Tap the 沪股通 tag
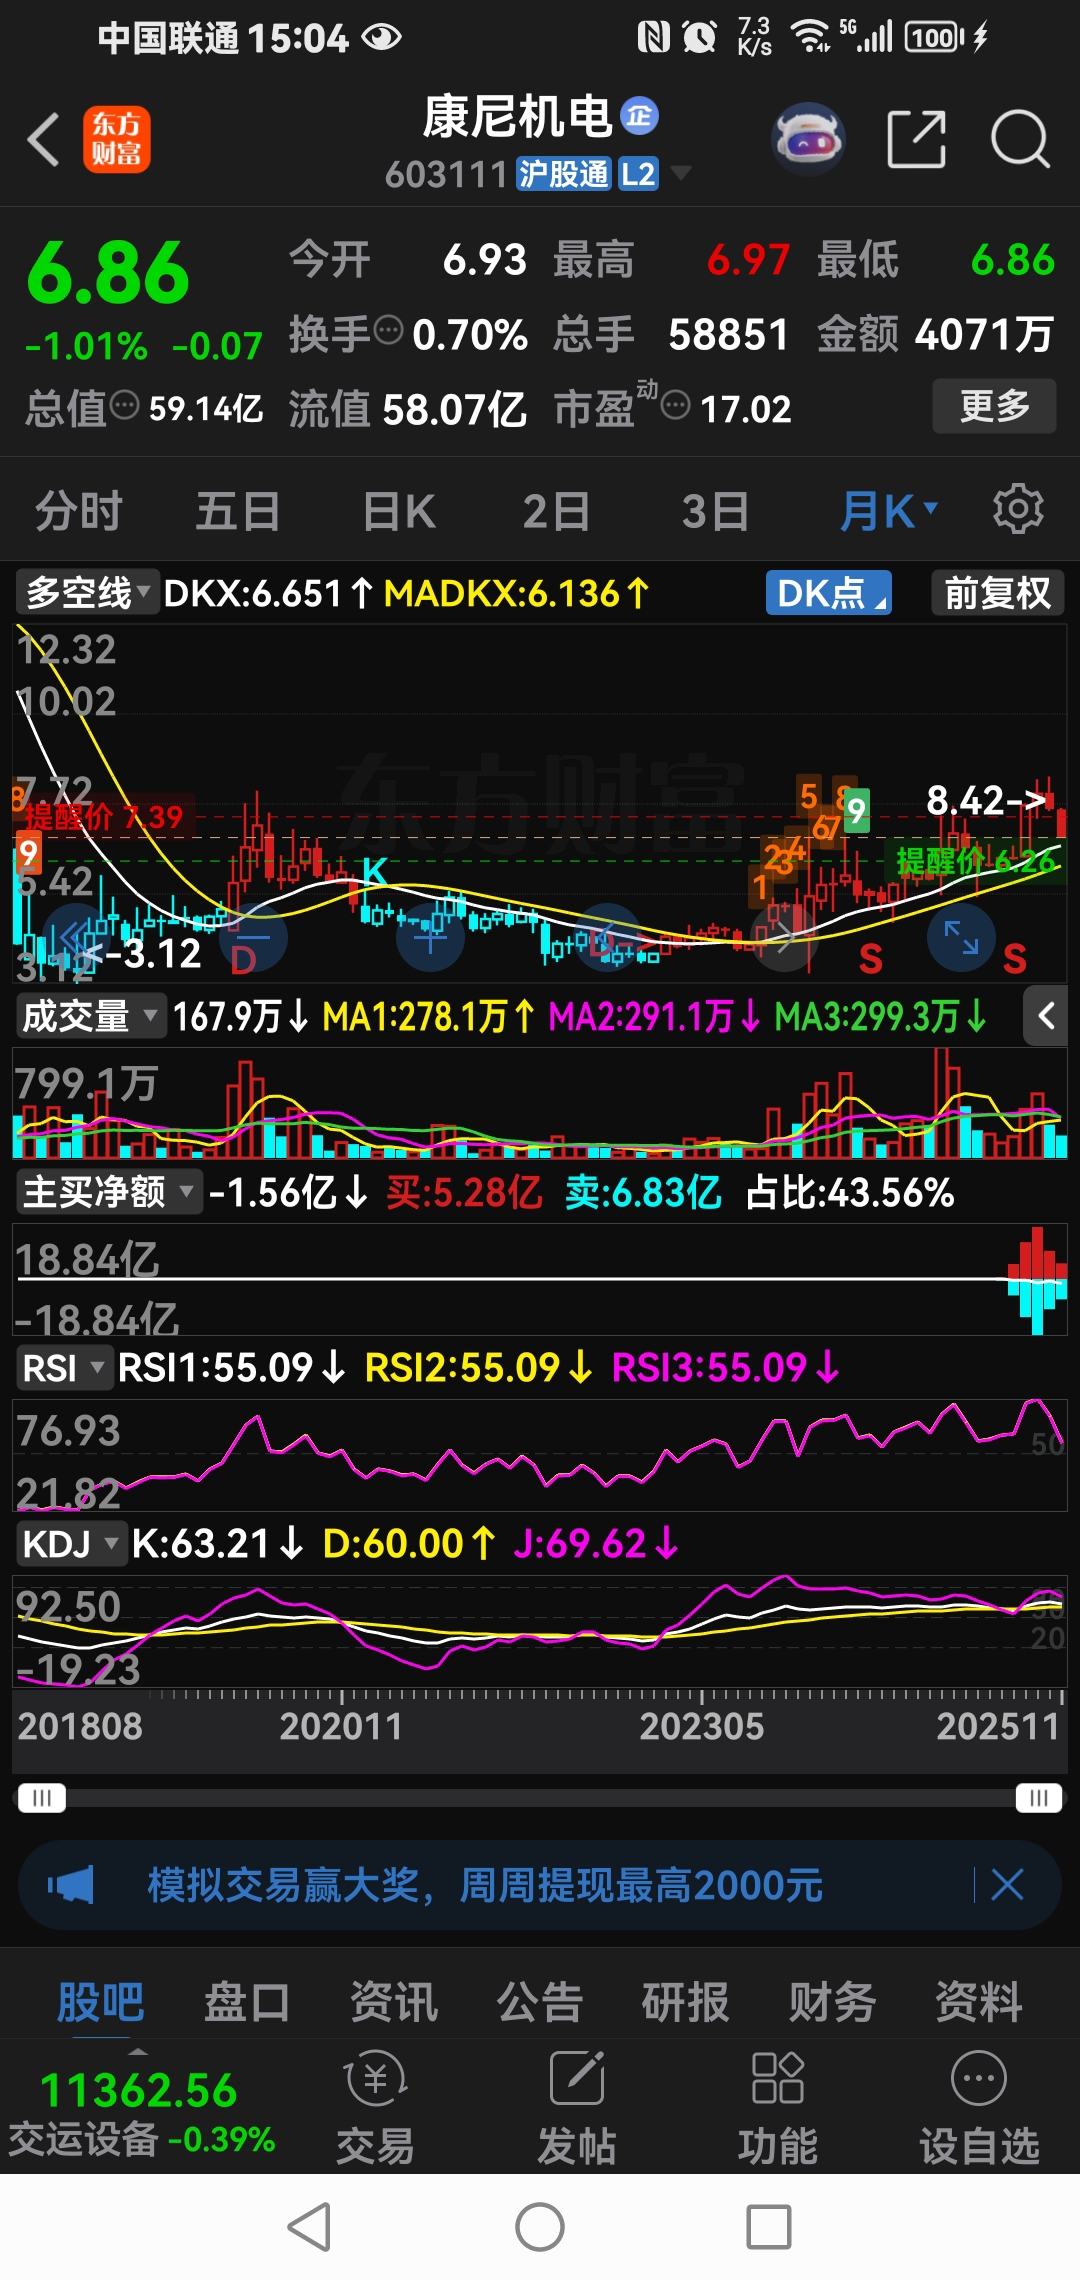The width and height of the screenshot is (1080, 2280). 563,174
